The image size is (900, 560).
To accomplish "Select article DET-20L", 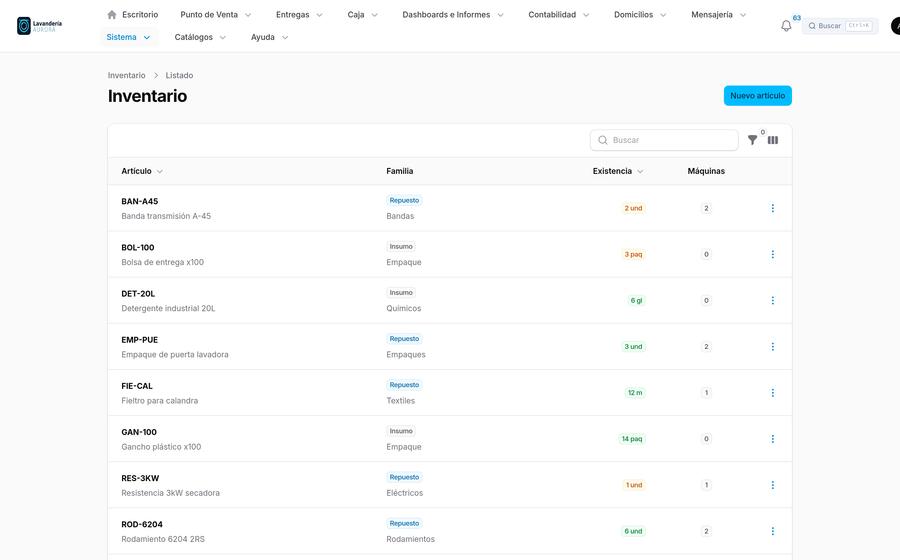I will click(138, 294).
